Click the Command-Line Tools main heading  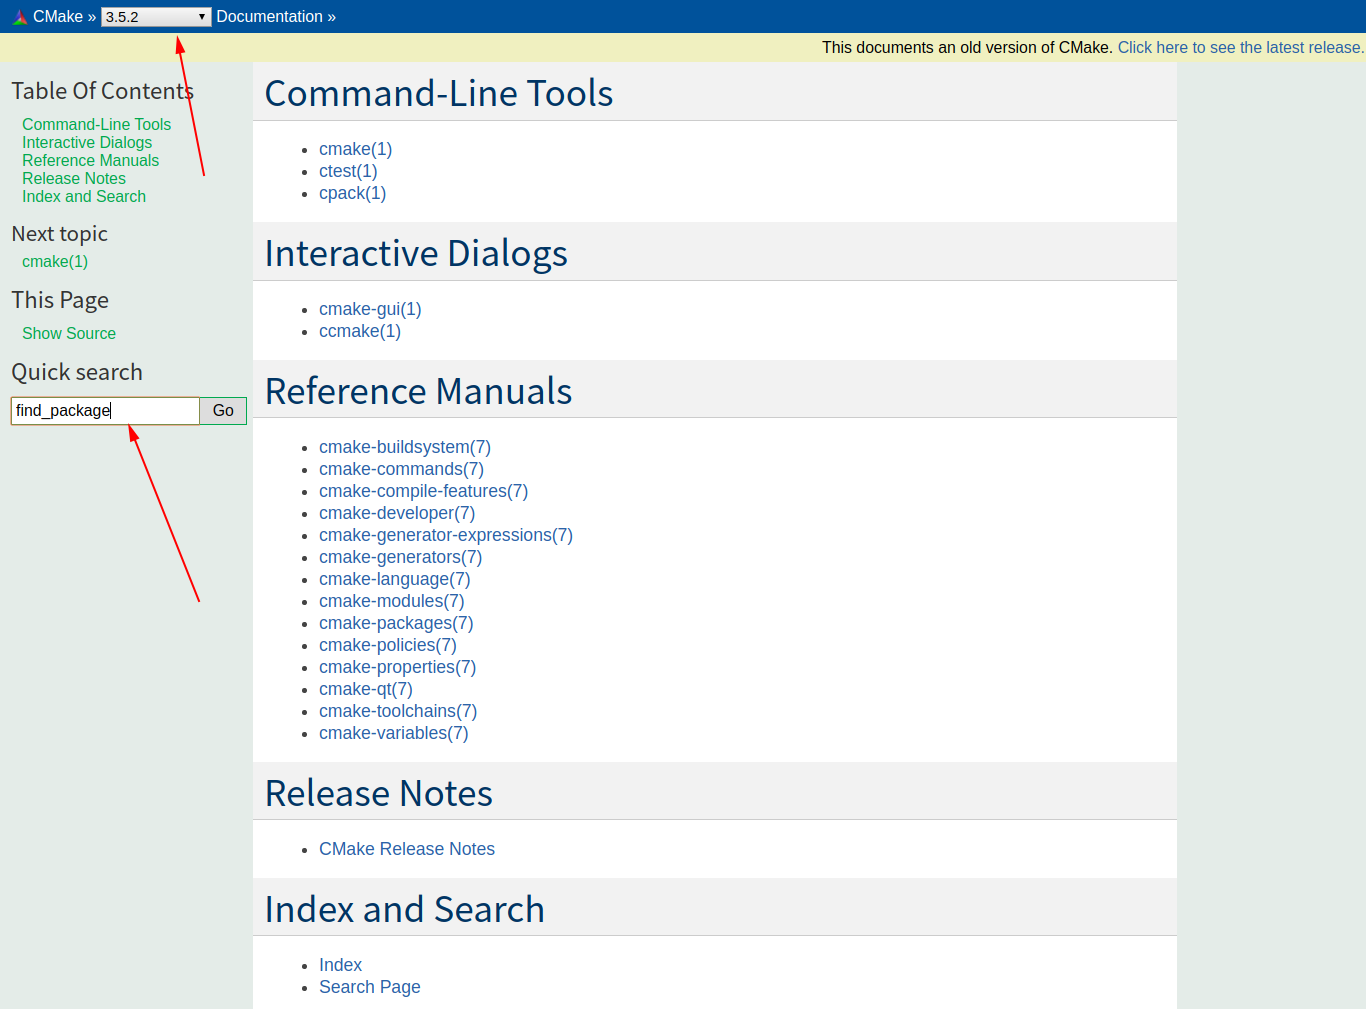click(439, 93)
